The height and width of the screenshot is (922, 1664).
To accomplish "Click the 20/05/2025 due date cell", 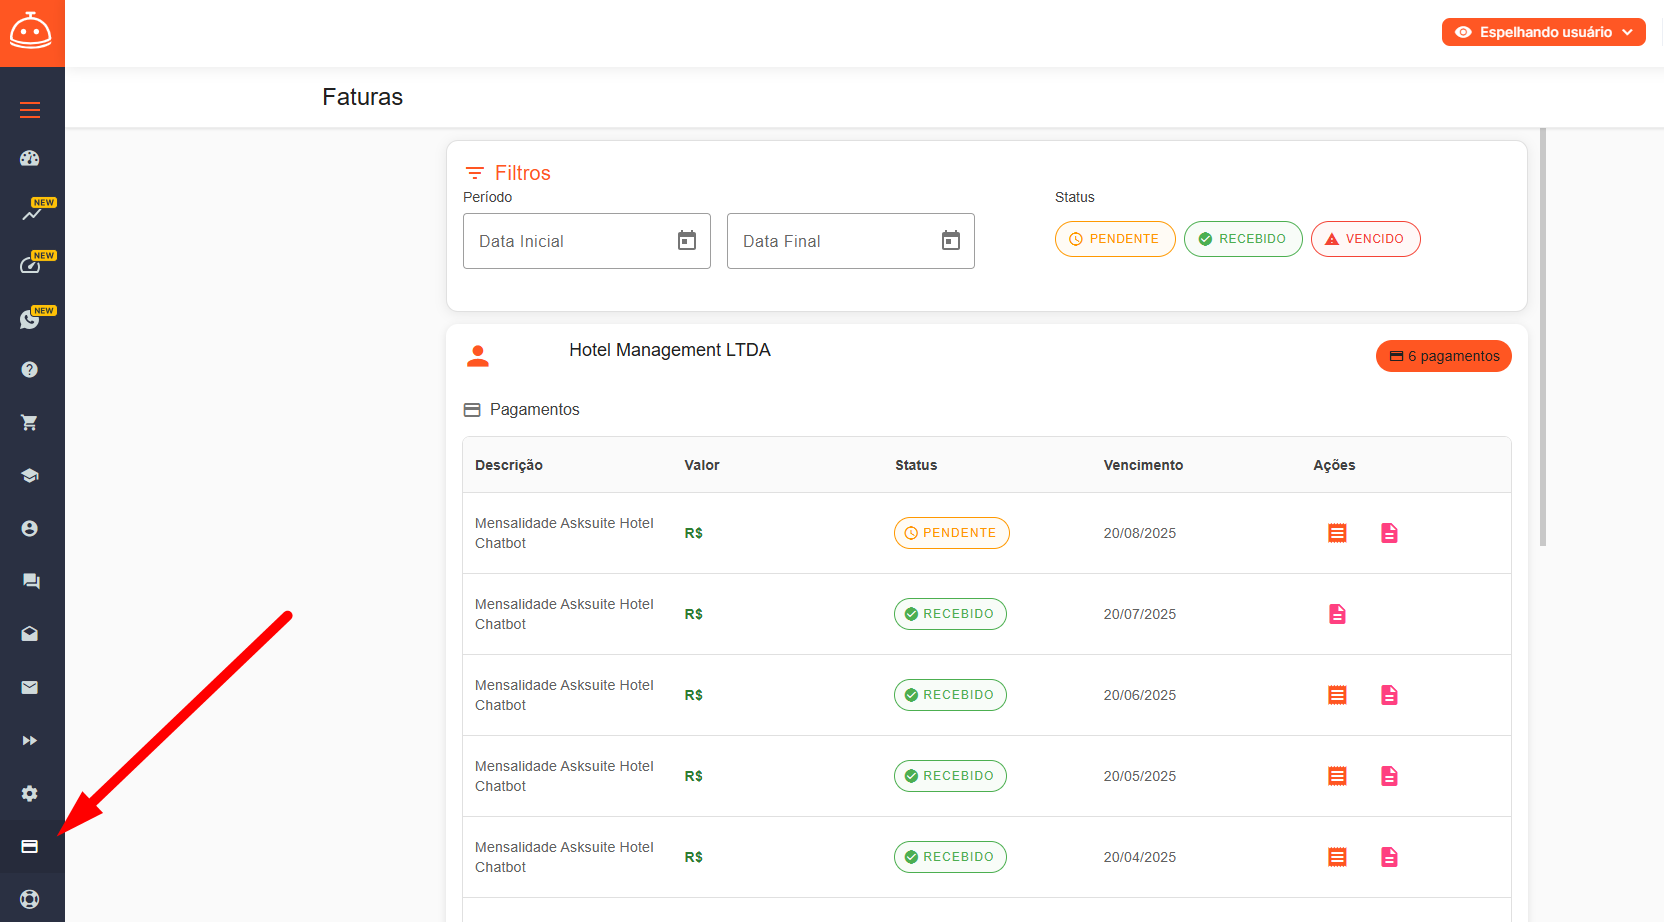I will pyautogui.click(x=1140, y=776).
